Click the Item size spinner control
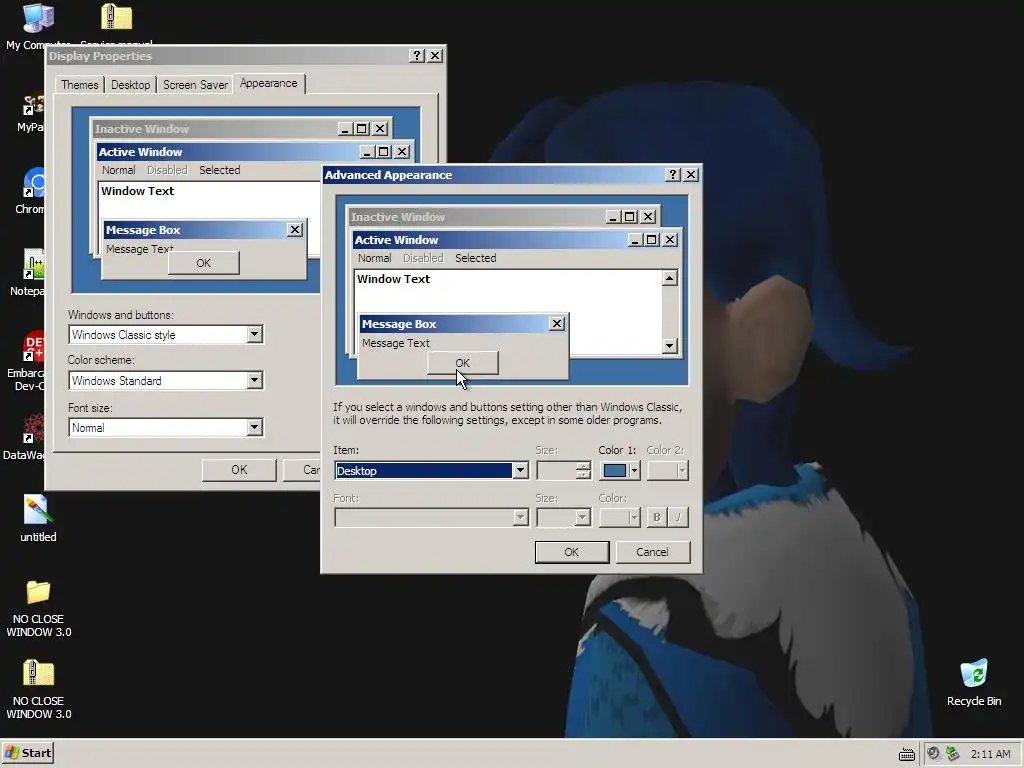Viewport: 1024px width, 768px height. tap(583, 470)
